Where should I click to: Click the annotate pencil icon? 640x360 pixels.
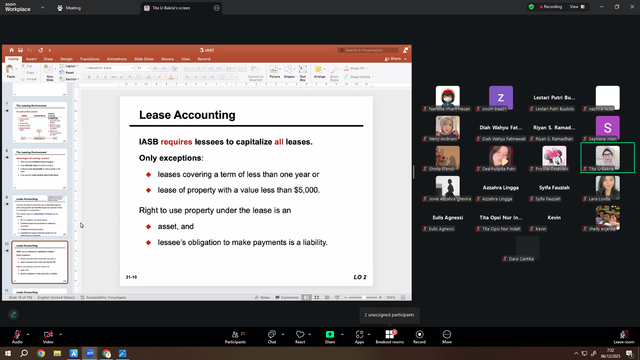13,314
